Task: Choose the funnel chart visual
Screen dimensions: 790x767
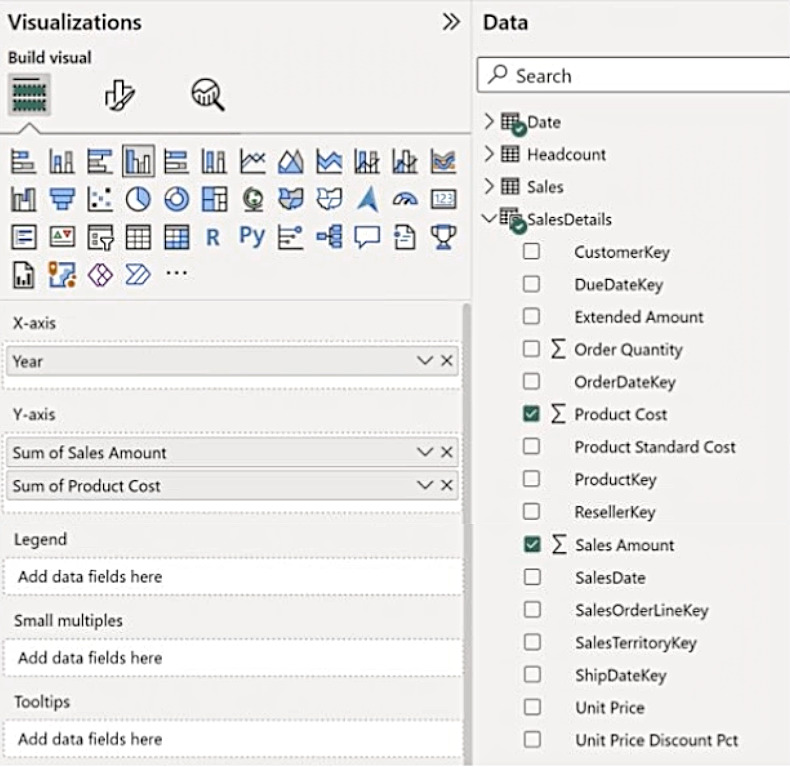Action: 62,199
